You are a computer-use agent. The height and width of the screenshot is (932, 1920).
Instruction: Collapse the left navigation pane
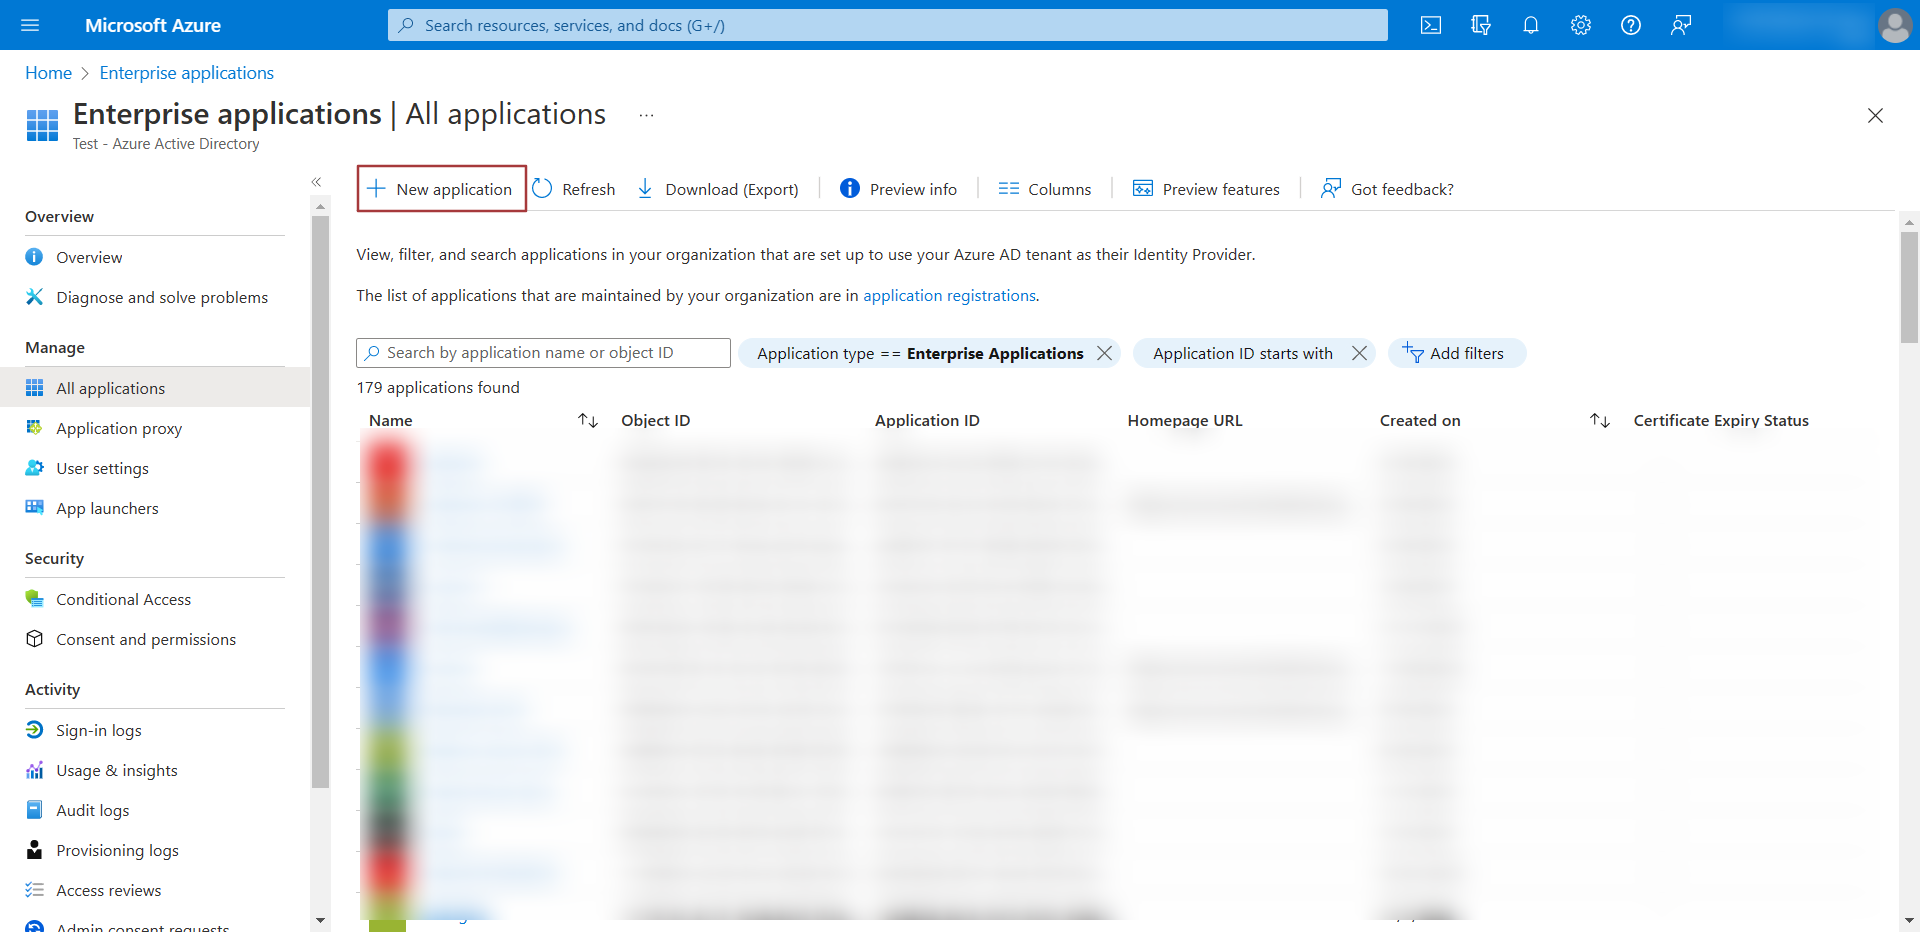pos(317,182)
